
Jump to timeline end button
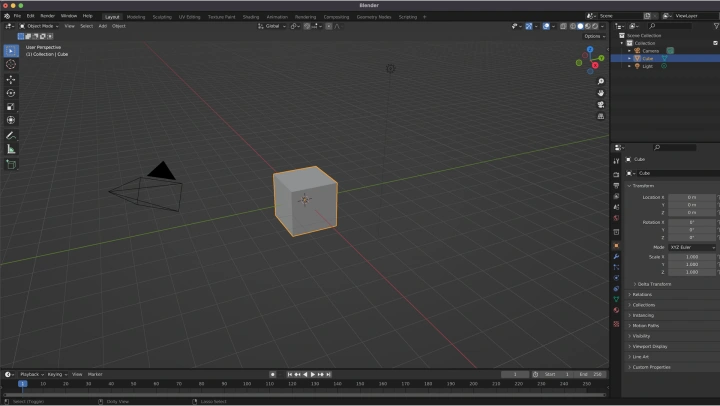[328, 374]
